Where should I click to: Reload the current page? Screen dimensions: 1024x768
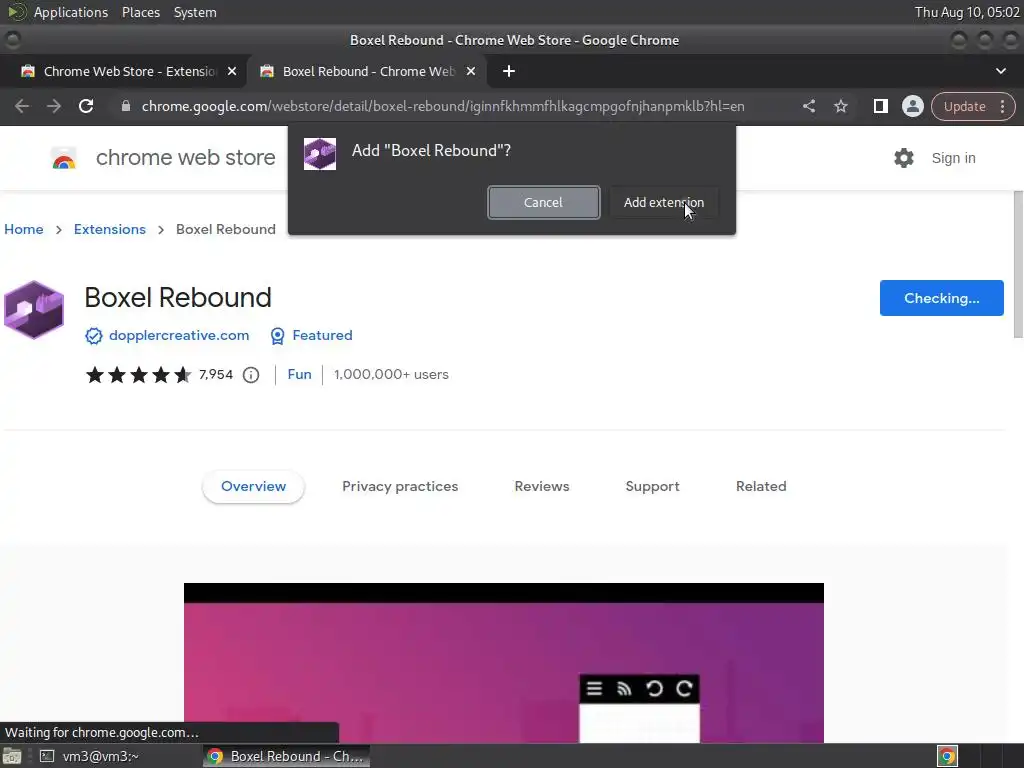click(x=86, y=106)
